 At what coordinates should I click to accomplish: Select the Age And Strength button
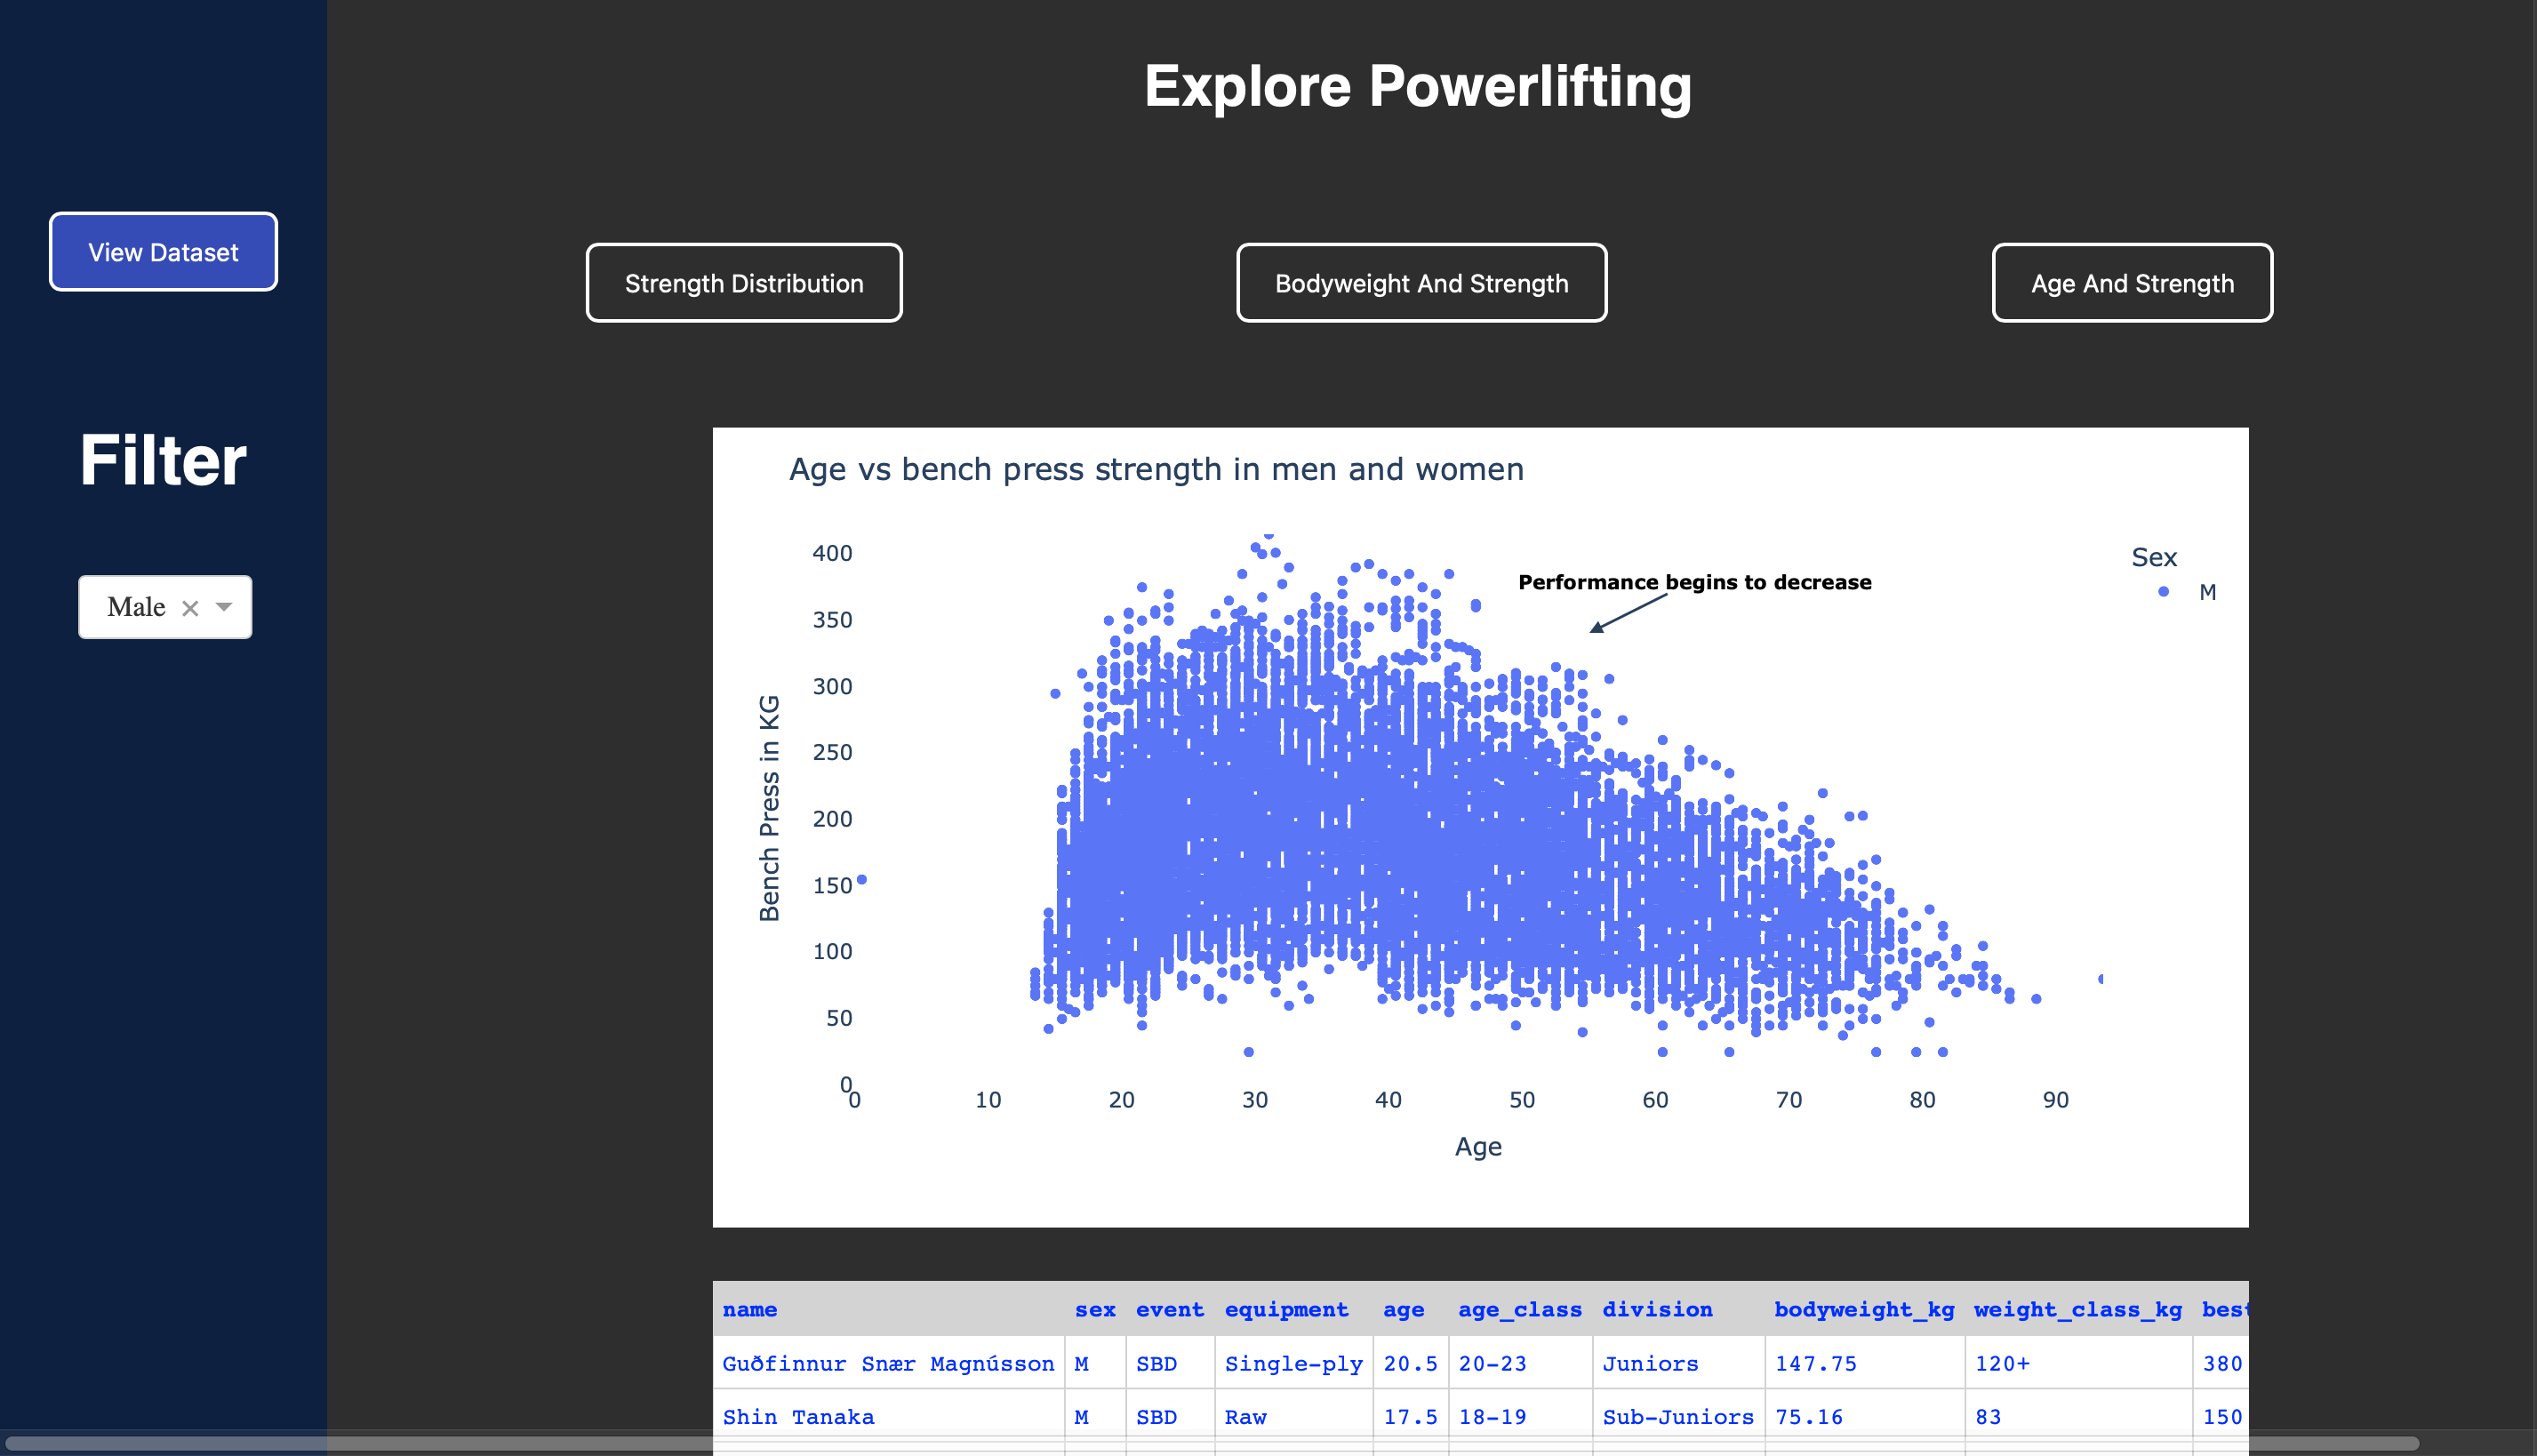tap(2132, 283)
